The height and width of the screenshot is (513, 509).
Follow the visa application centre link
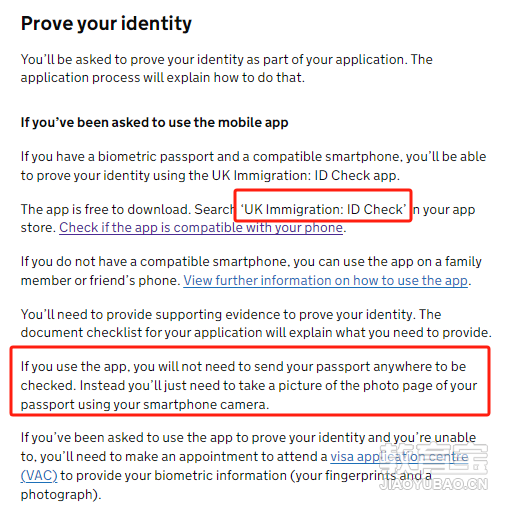[399, 457]
